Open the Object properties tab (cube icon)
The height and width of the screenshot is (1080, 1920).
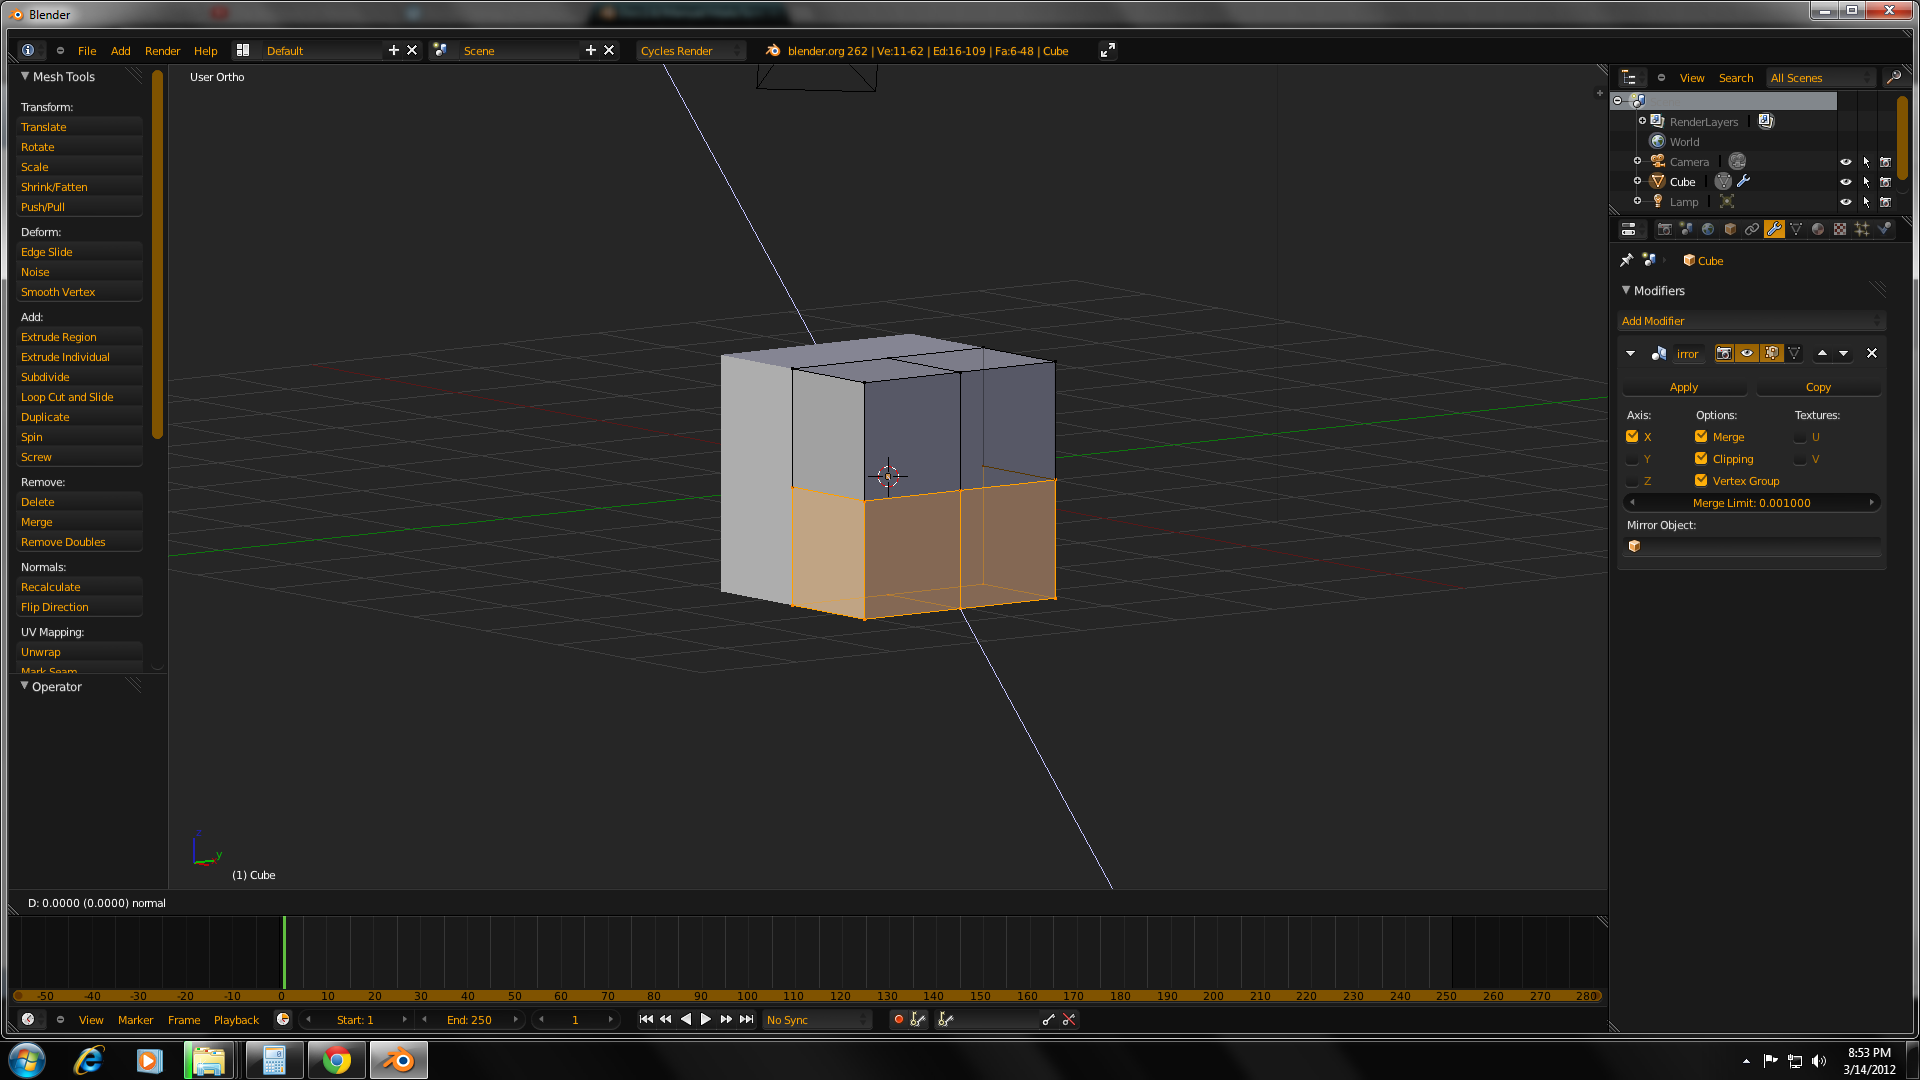[x=1730, y=229]
